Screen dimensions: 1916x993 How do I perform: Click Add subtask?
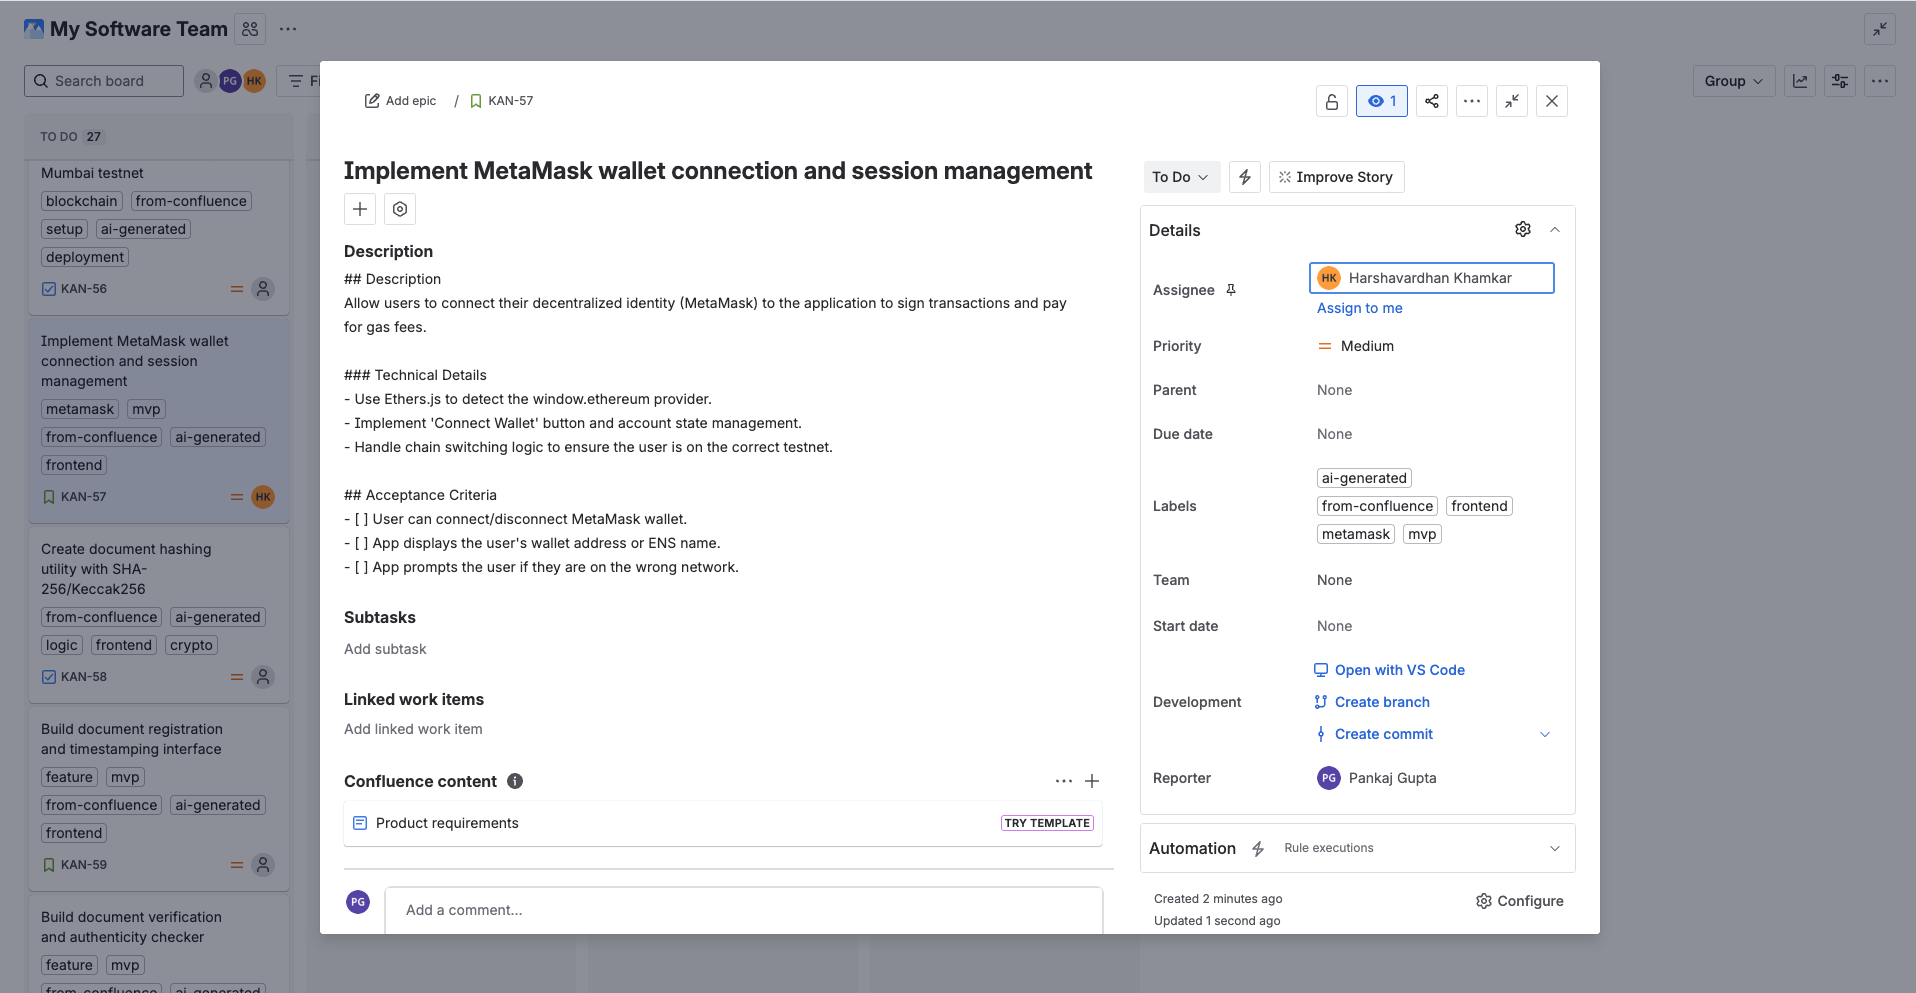tap(385, 649)
